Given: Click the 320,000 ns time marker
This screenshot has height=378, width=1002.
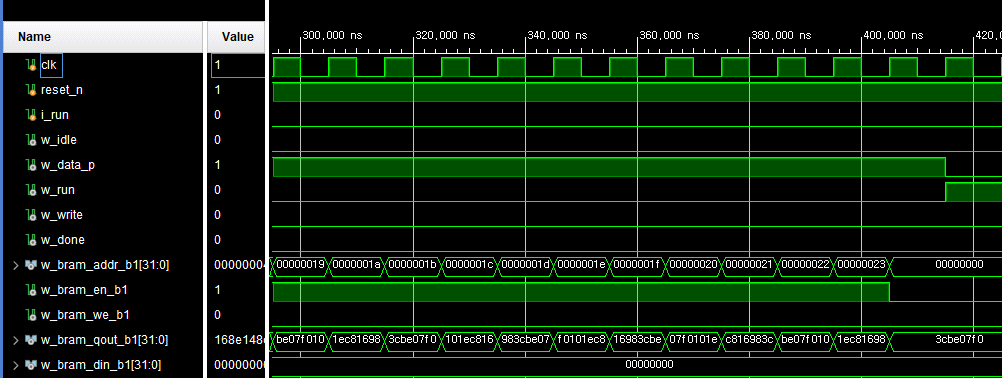Looking at the screenshot, I should pos(446,36).
